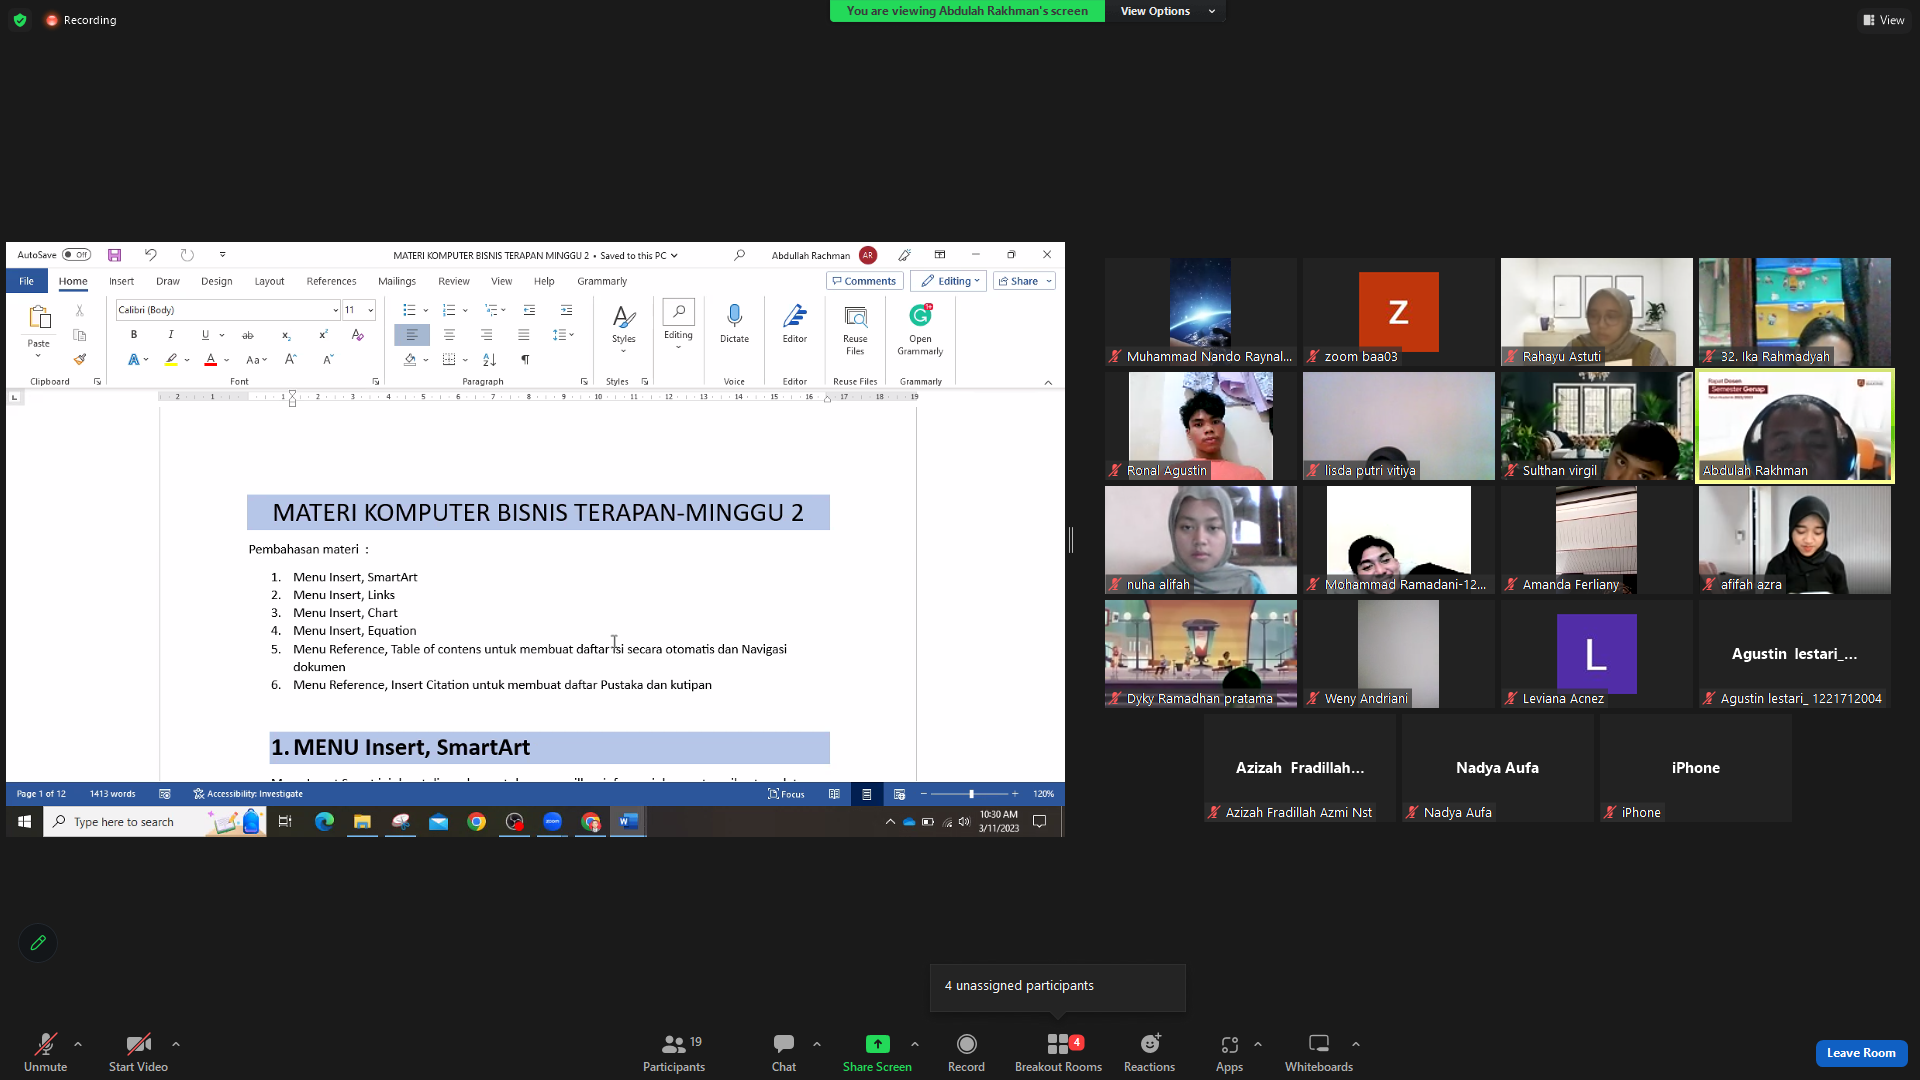The image size is (1920, 1080).
Task: Expand audio options arrow next to Unmute
Action: (78, 1044)
